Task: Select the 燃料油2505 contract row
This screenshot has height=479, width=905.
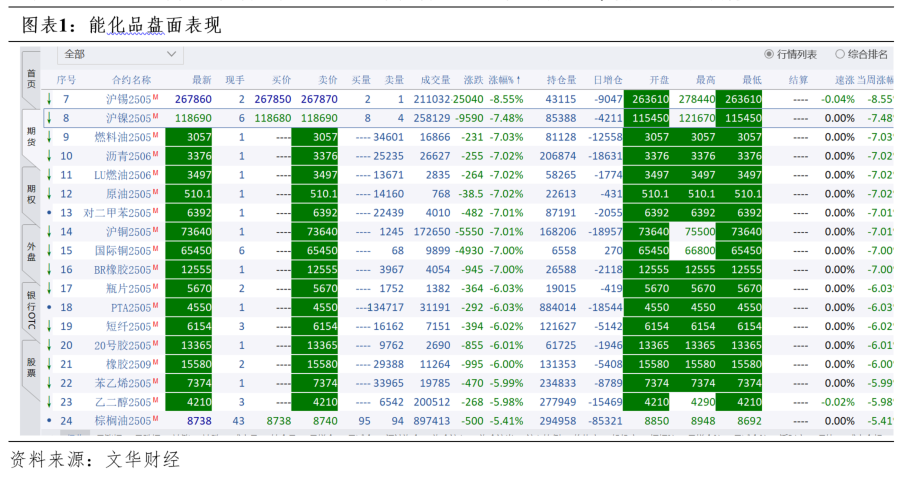Action: tap(124, 137)
